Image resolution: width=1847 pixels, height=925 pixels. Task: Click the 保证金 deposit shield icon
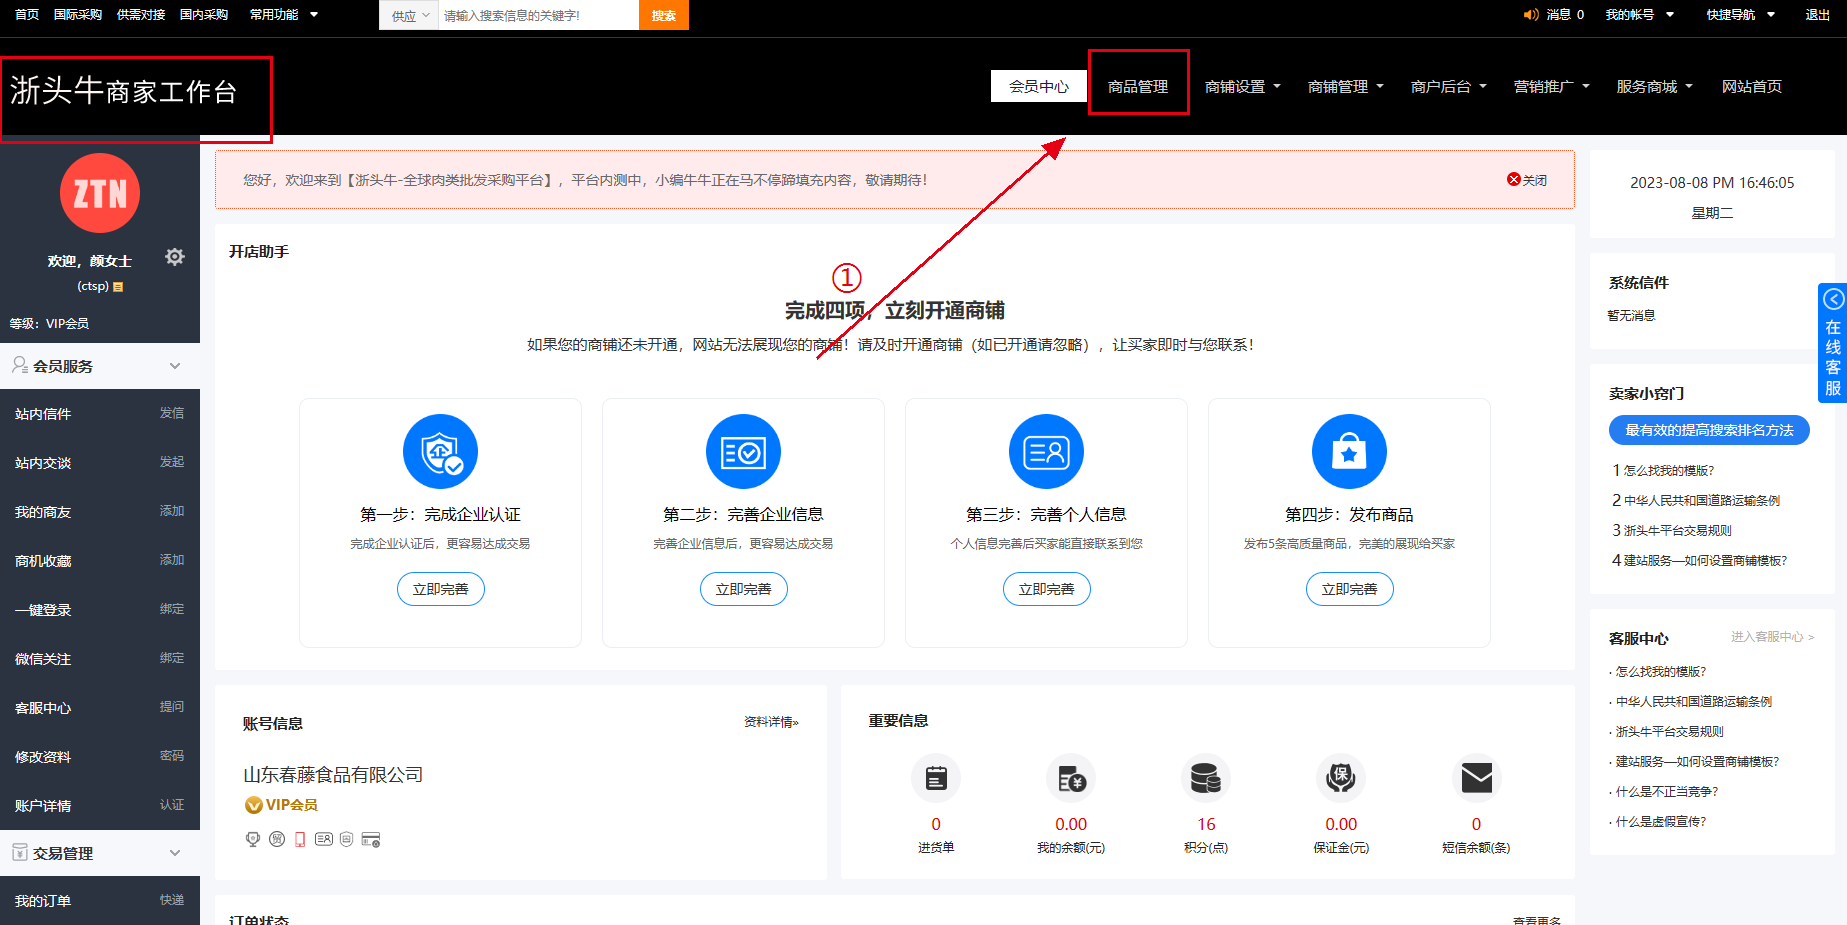click(1341, 778)
